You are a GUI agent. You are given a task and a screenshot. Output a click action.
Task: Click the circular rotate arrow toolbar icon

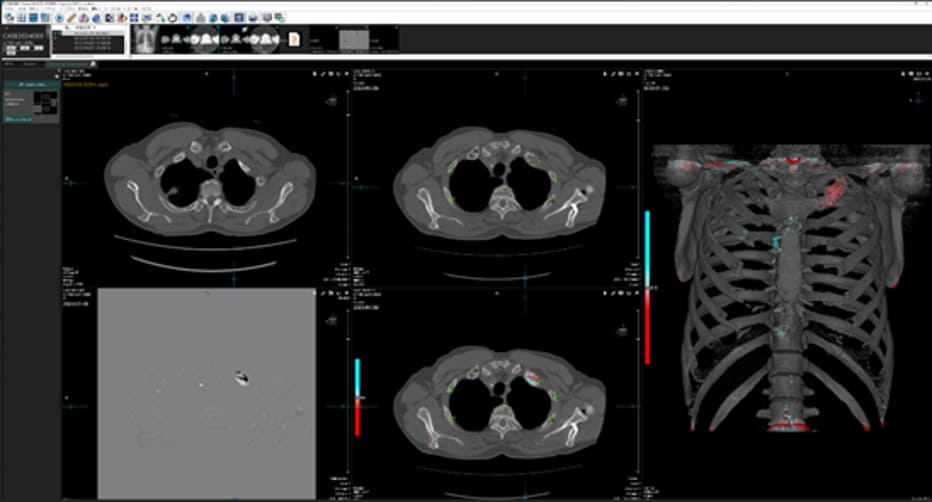(172, 18)
